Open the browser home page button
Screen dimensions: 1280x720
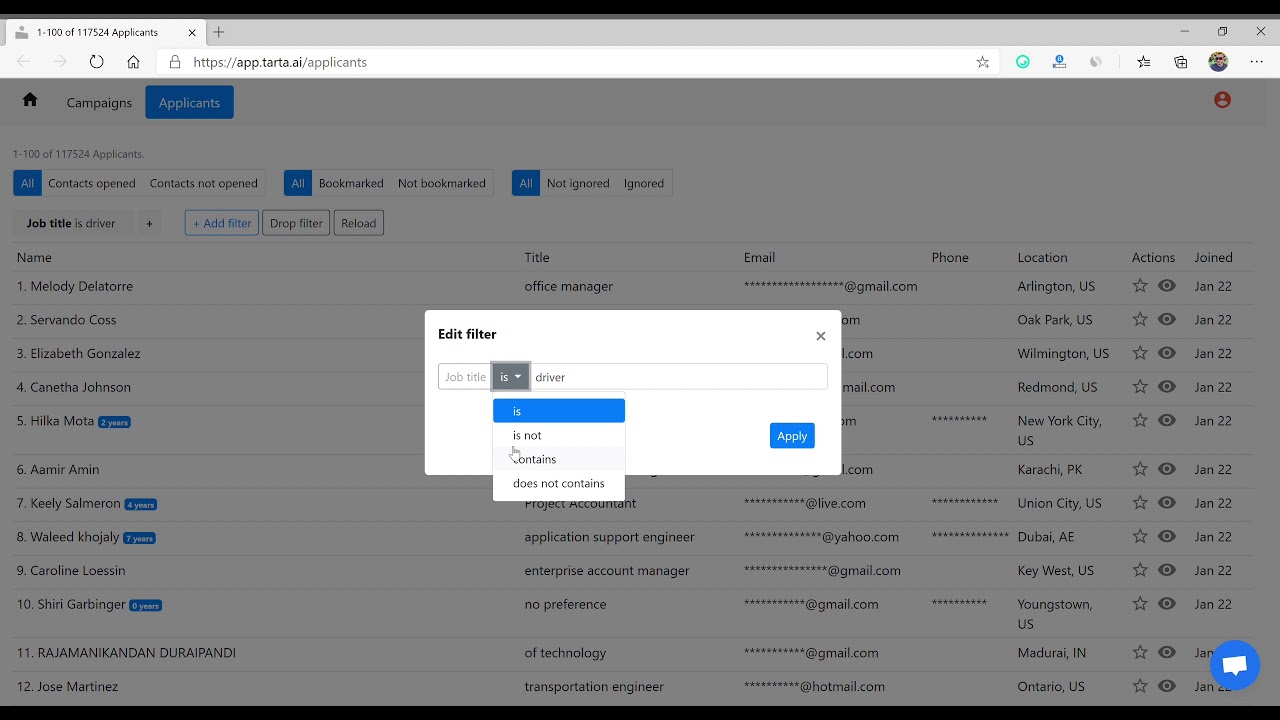tap(133, 62)
